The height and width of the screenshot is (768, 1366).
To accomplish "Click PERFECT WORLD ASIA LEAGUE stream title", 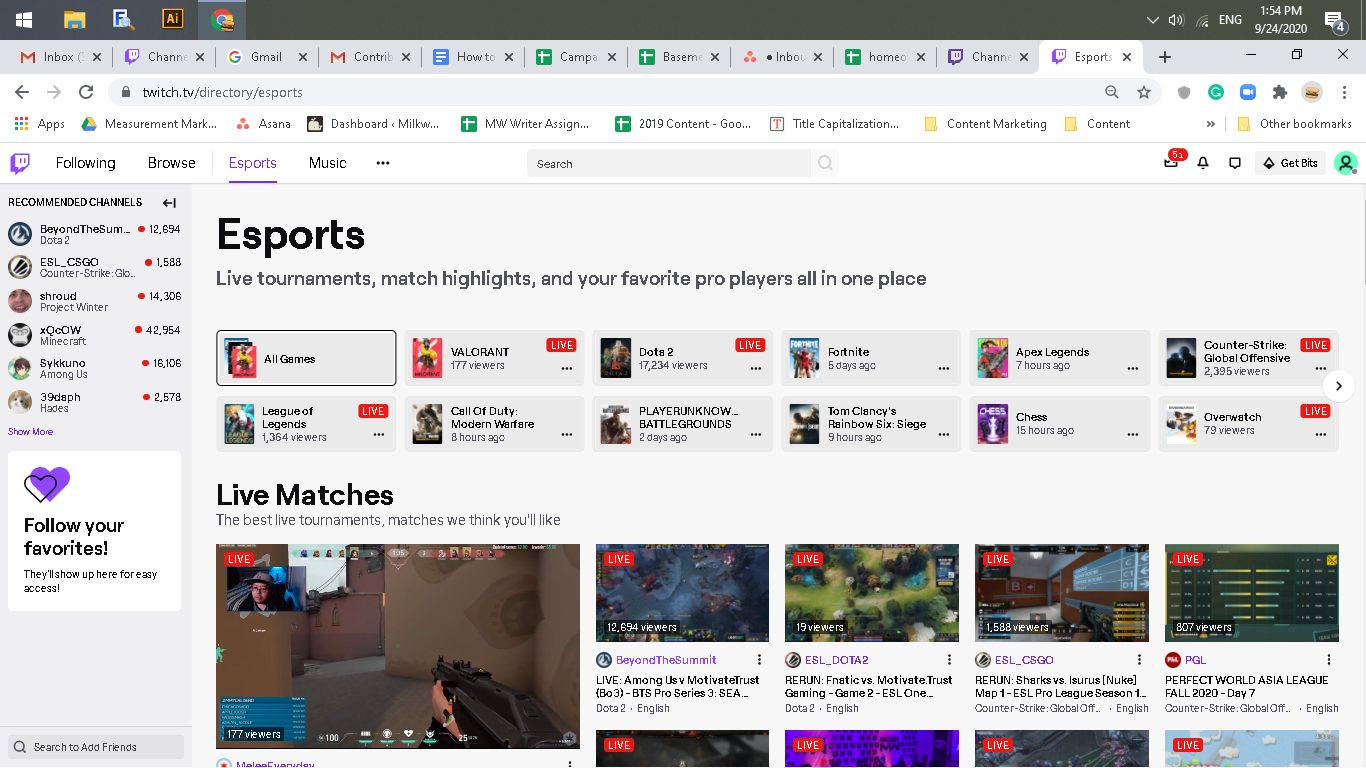I will coord(1247,686).
